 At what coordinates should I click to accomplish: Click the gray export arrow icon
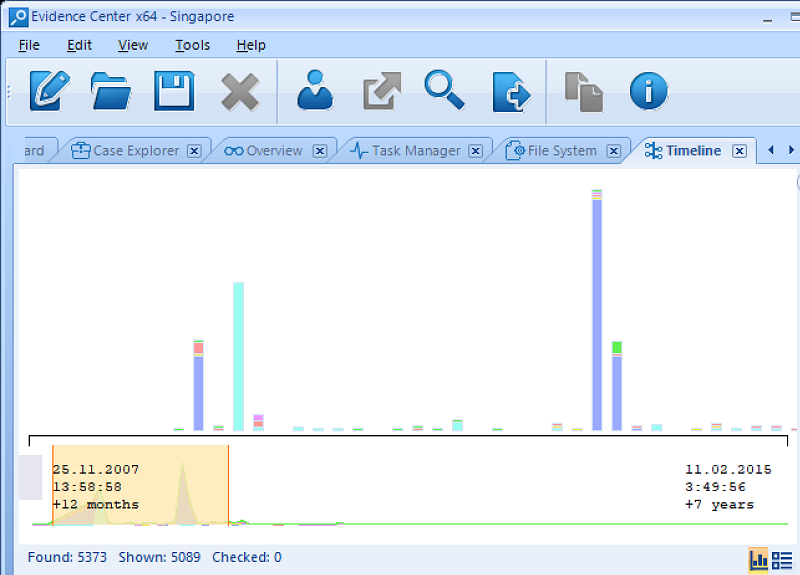click(382, 91)
